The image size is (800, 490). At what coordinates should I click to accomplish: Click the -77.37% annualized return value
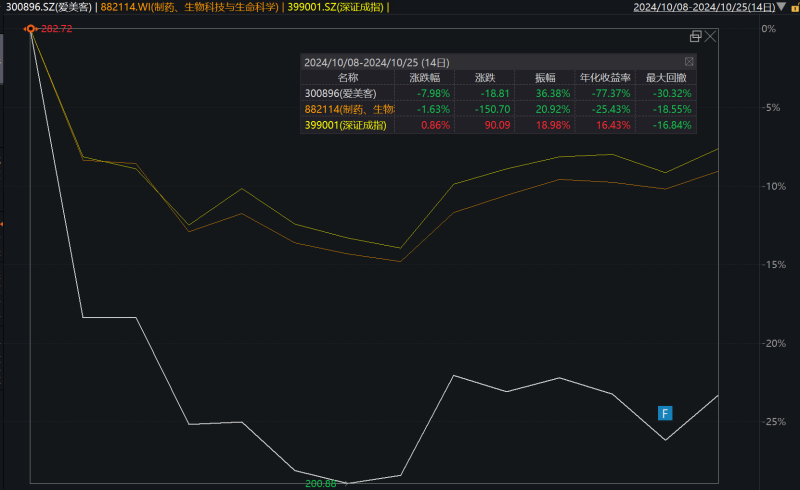[611, 93]
